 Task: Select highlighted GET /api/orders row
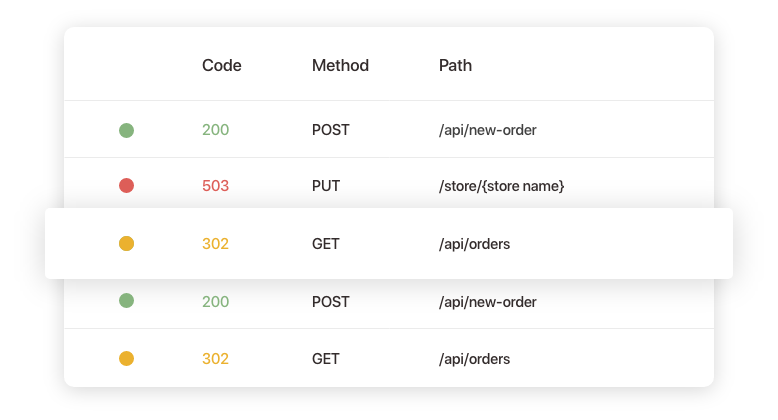point(389,243)
